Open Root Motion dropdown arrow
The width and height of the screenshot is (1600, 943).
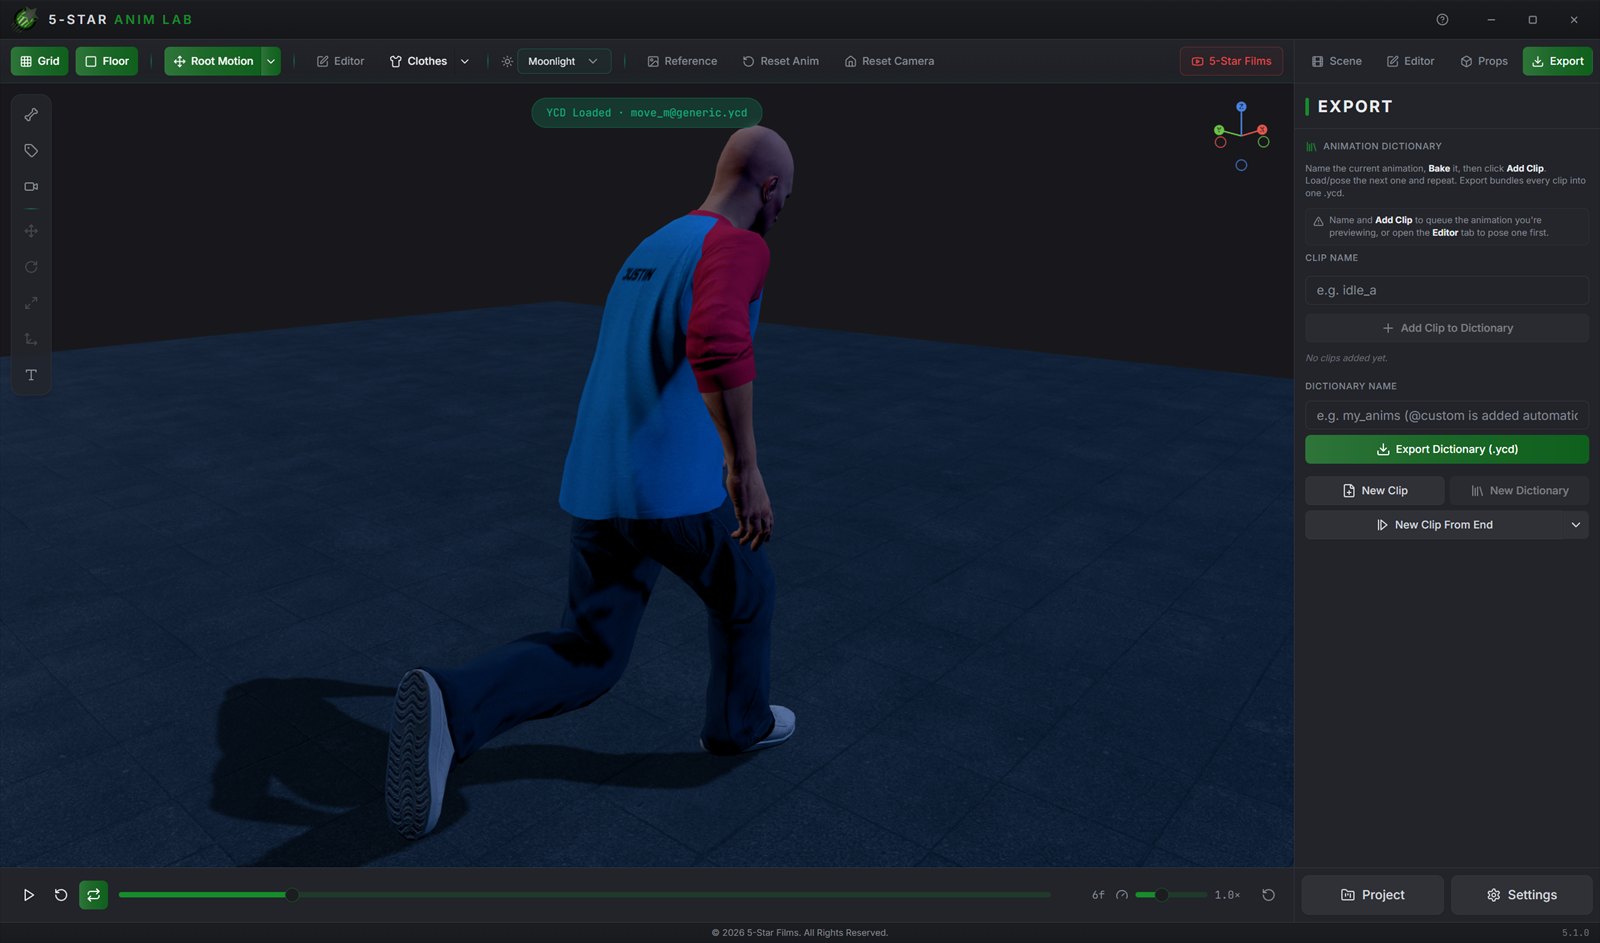pos(271,61)
